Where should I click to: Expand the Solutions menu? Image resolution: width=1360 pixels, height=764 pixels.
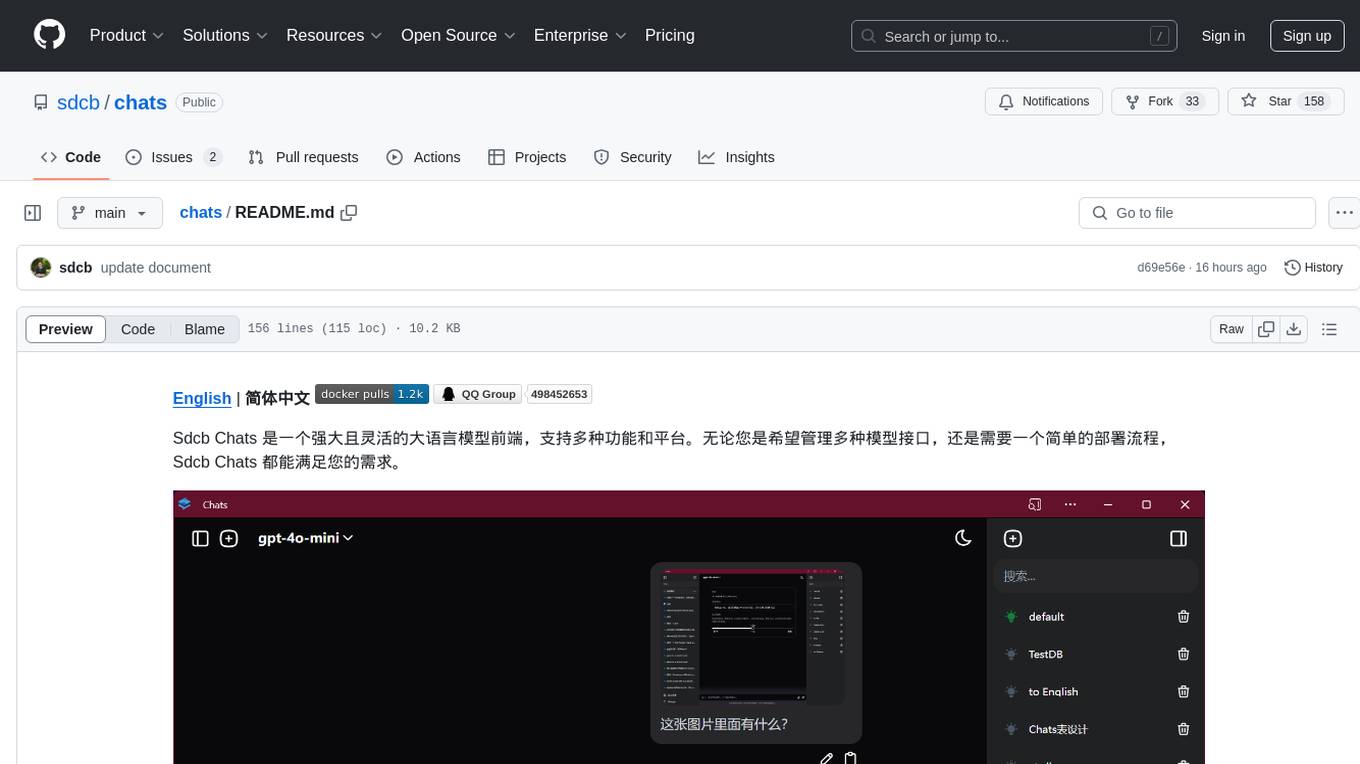[225, 35]
